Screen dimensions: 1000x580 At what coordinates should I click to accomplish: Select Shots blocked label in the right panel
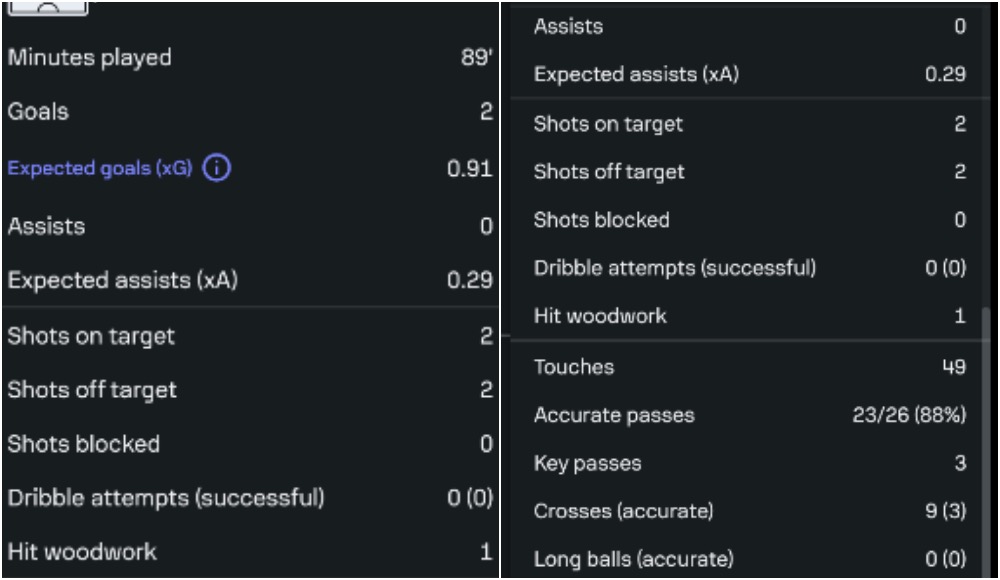pos(602,220)
